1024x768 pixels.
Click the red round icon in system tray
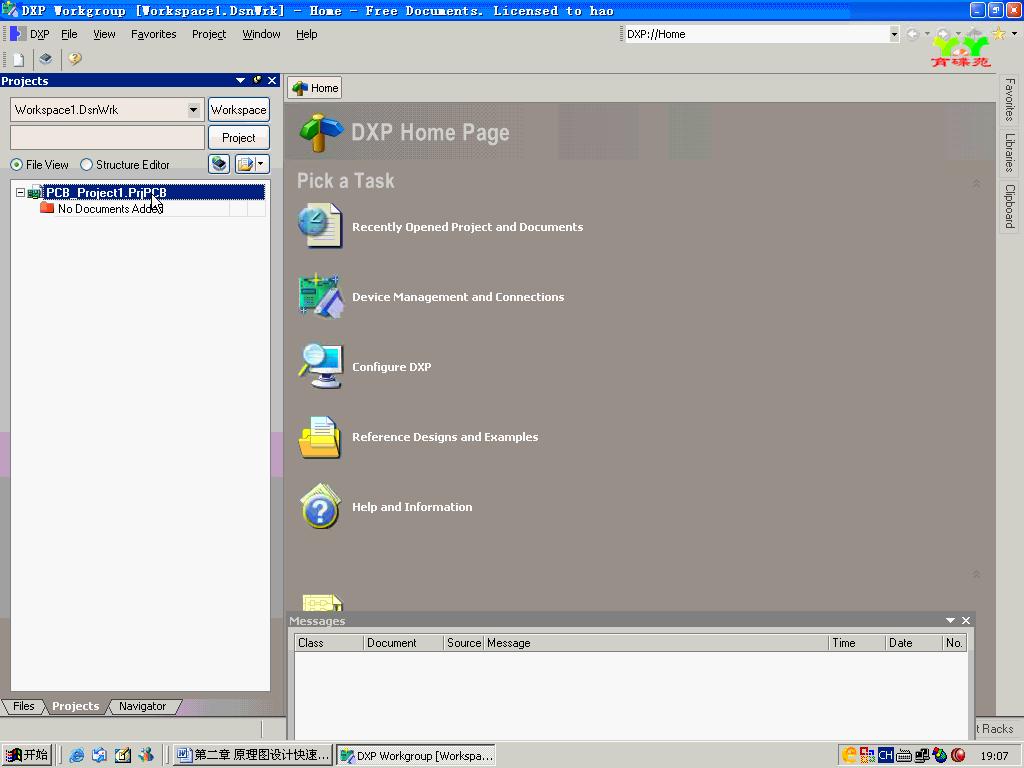pyautogui.click(x=958, y=756)
